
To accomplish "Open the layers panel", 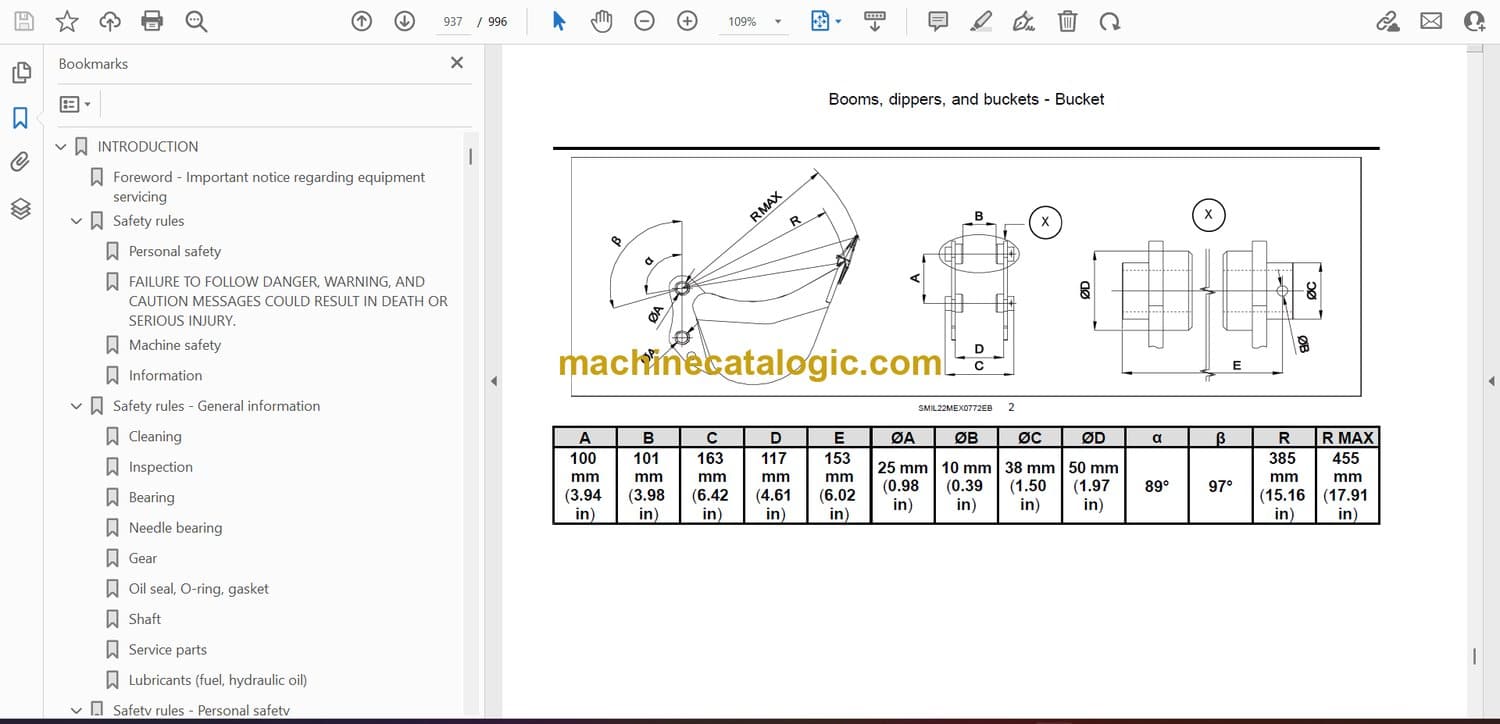I will coord(20,208).
